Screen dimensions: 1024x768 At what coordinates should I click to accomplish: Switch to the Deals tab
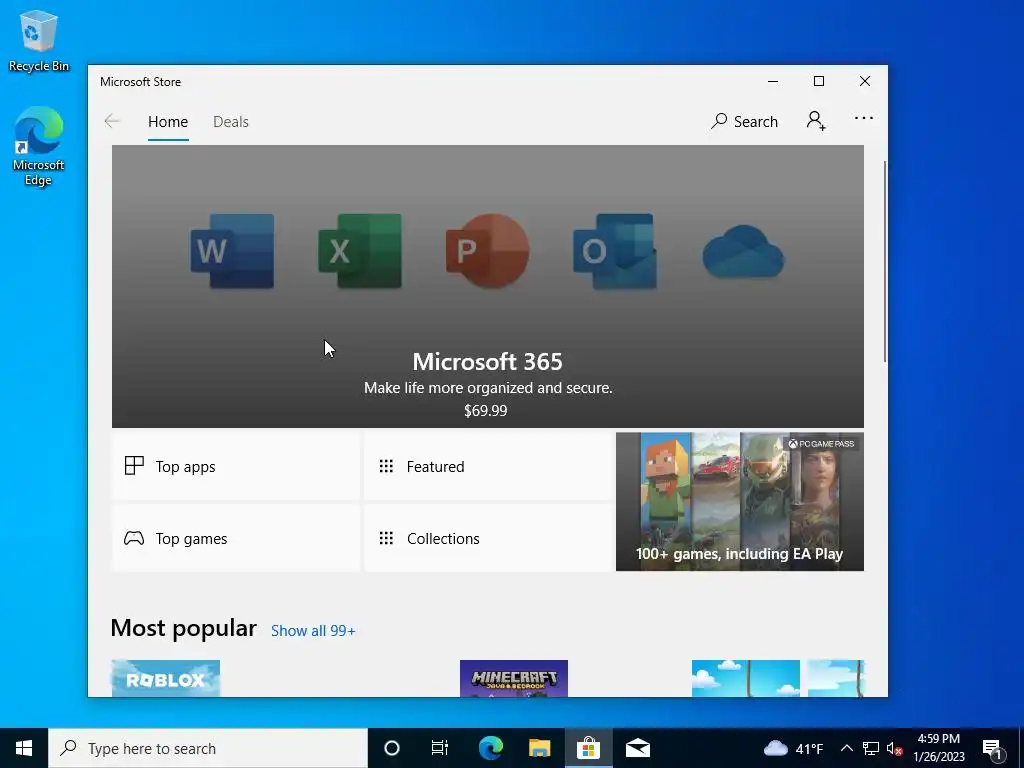[231, 121]
